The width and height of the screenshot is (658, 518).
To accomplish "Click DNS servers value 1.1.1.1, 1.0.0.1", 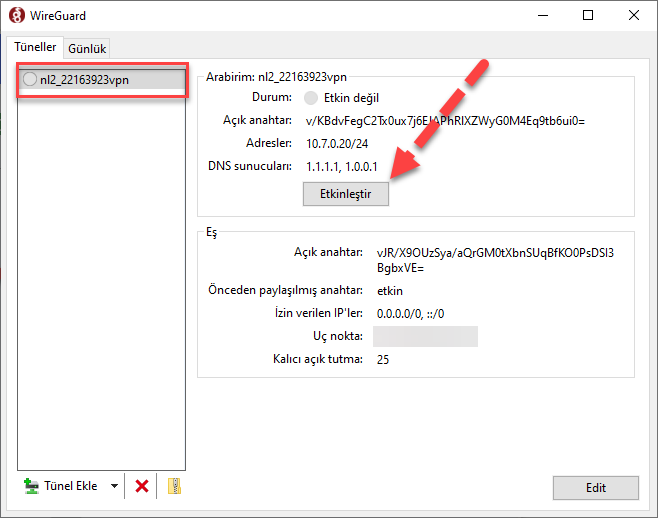I will (x=342, y=167).
